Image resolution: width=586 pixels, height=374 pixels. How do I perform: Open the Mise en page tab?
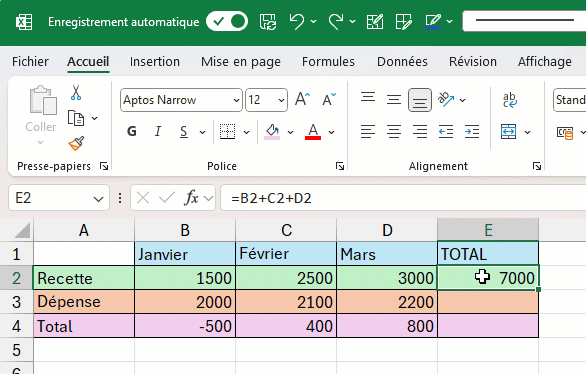[241, 61]
